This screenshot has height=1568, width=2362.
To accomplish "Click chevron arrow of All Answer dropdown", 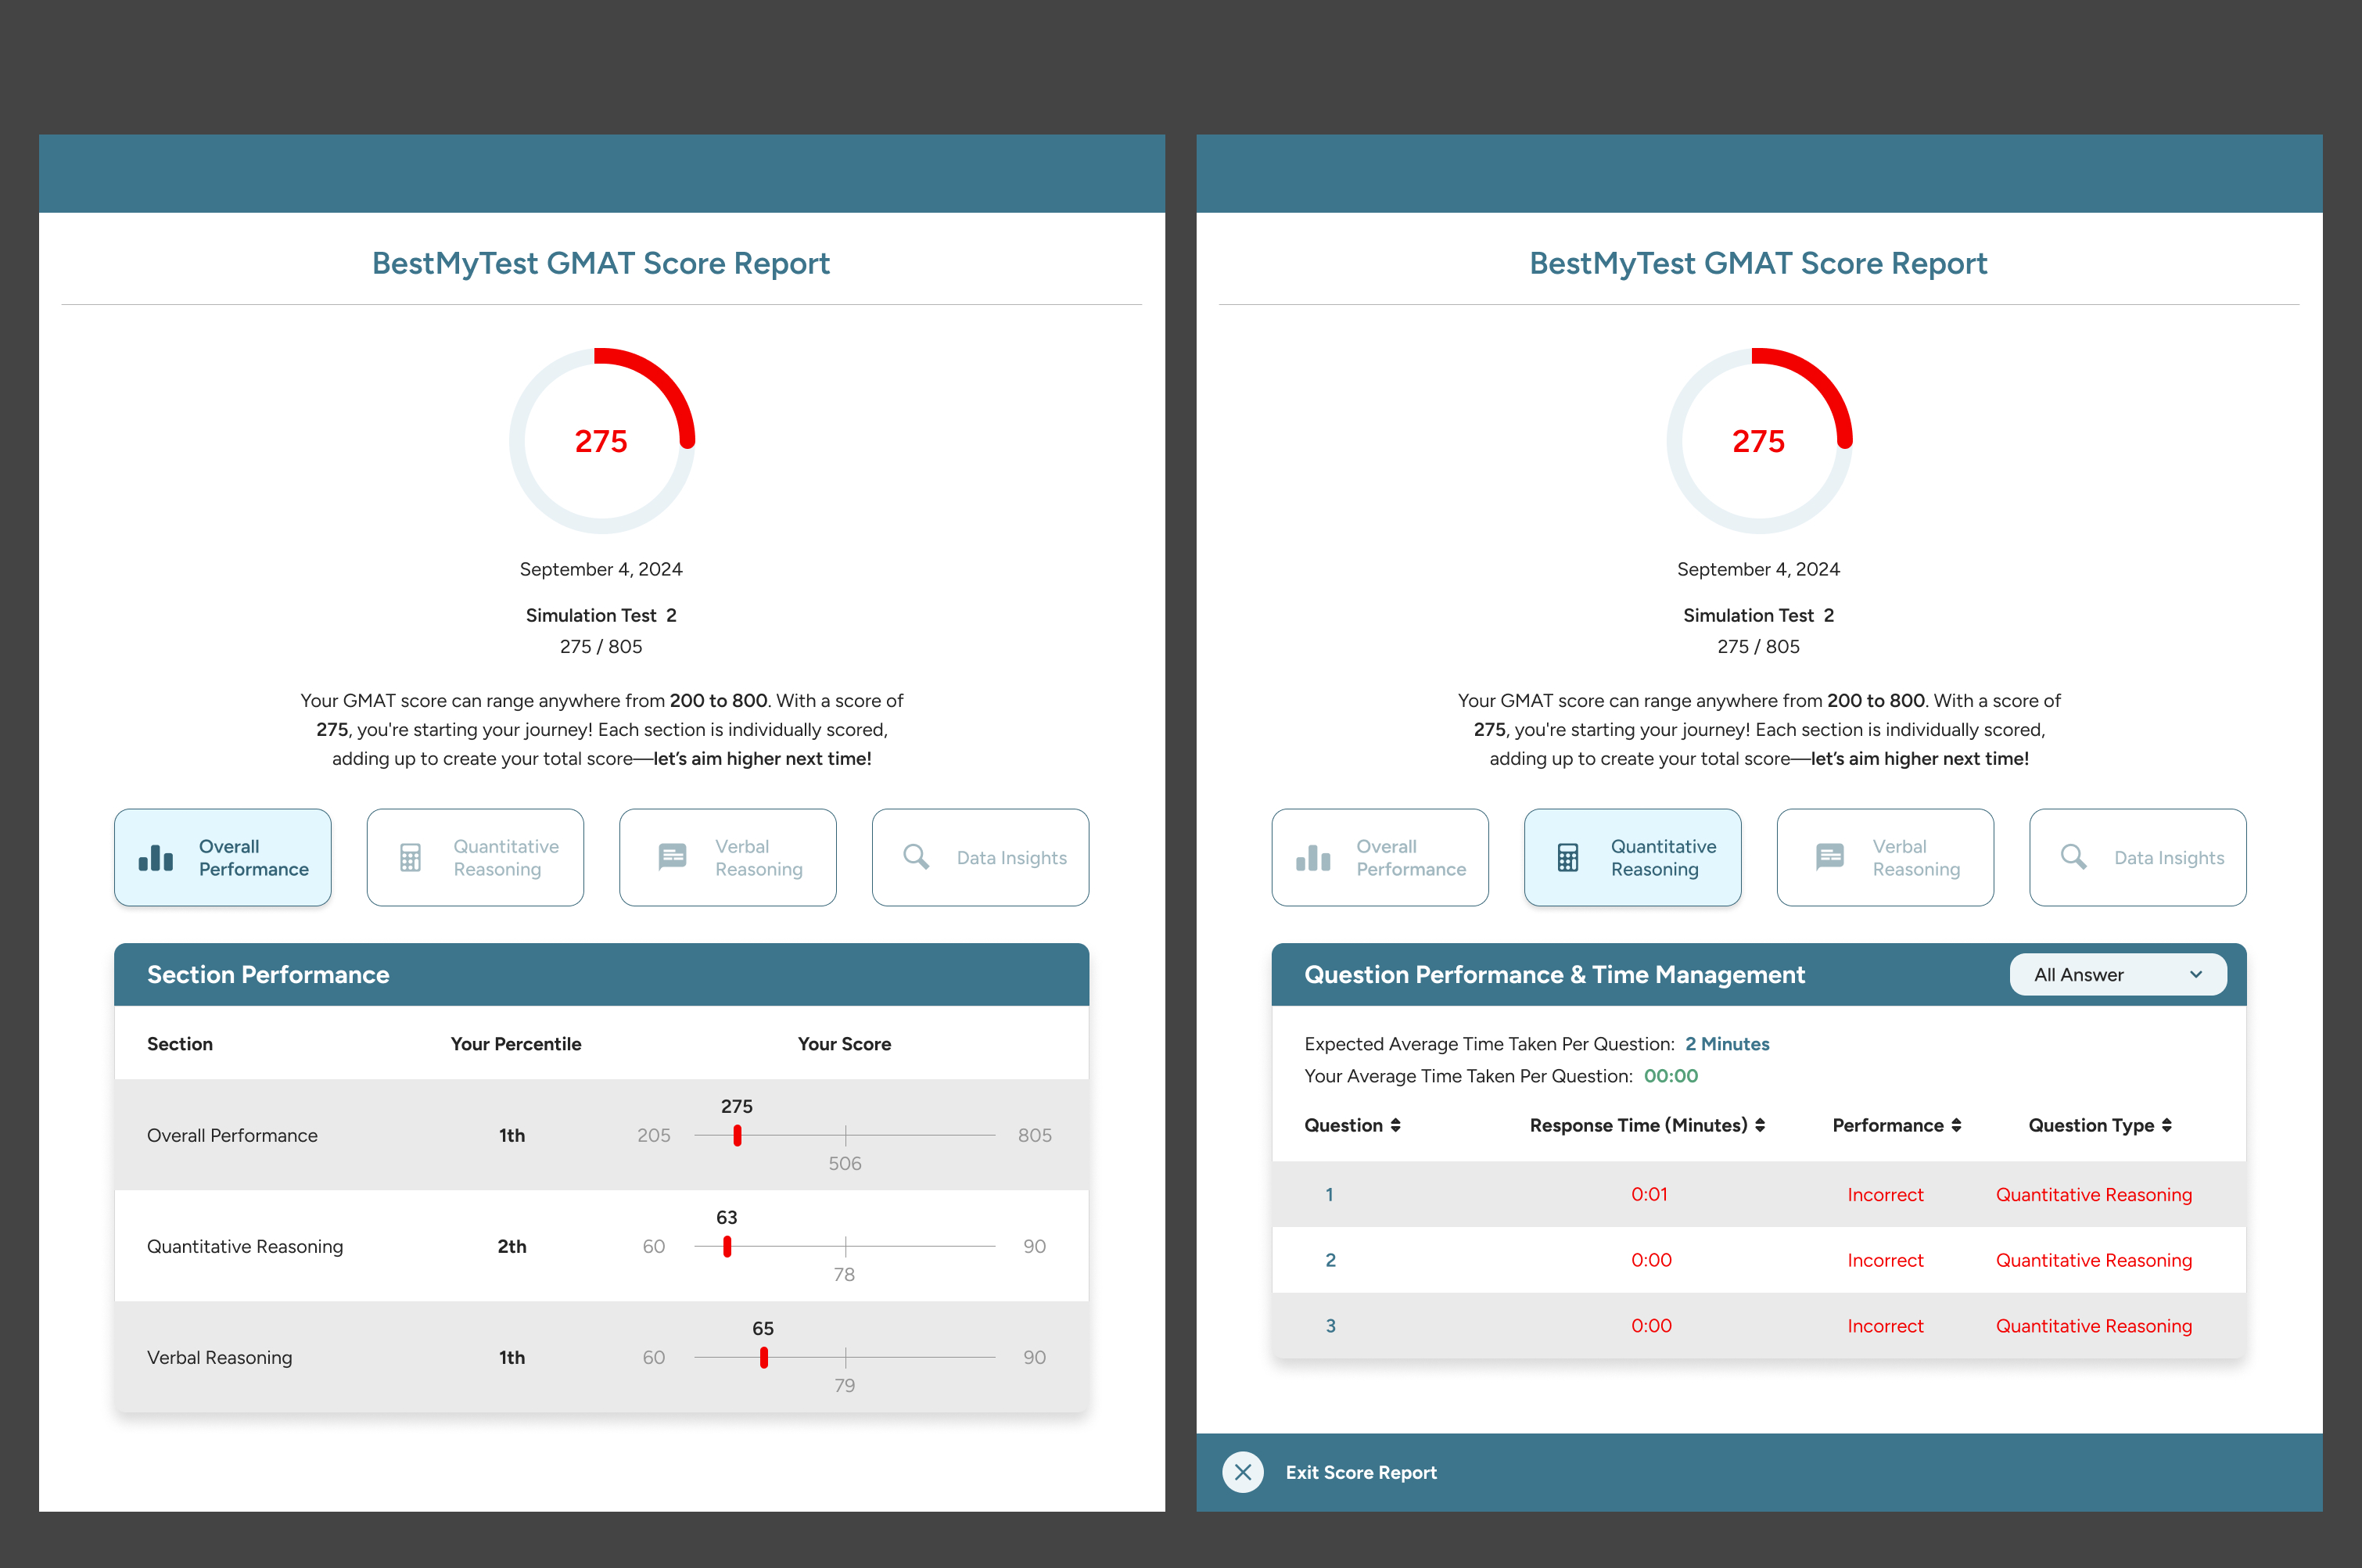I will click(x=2196, y=975).
